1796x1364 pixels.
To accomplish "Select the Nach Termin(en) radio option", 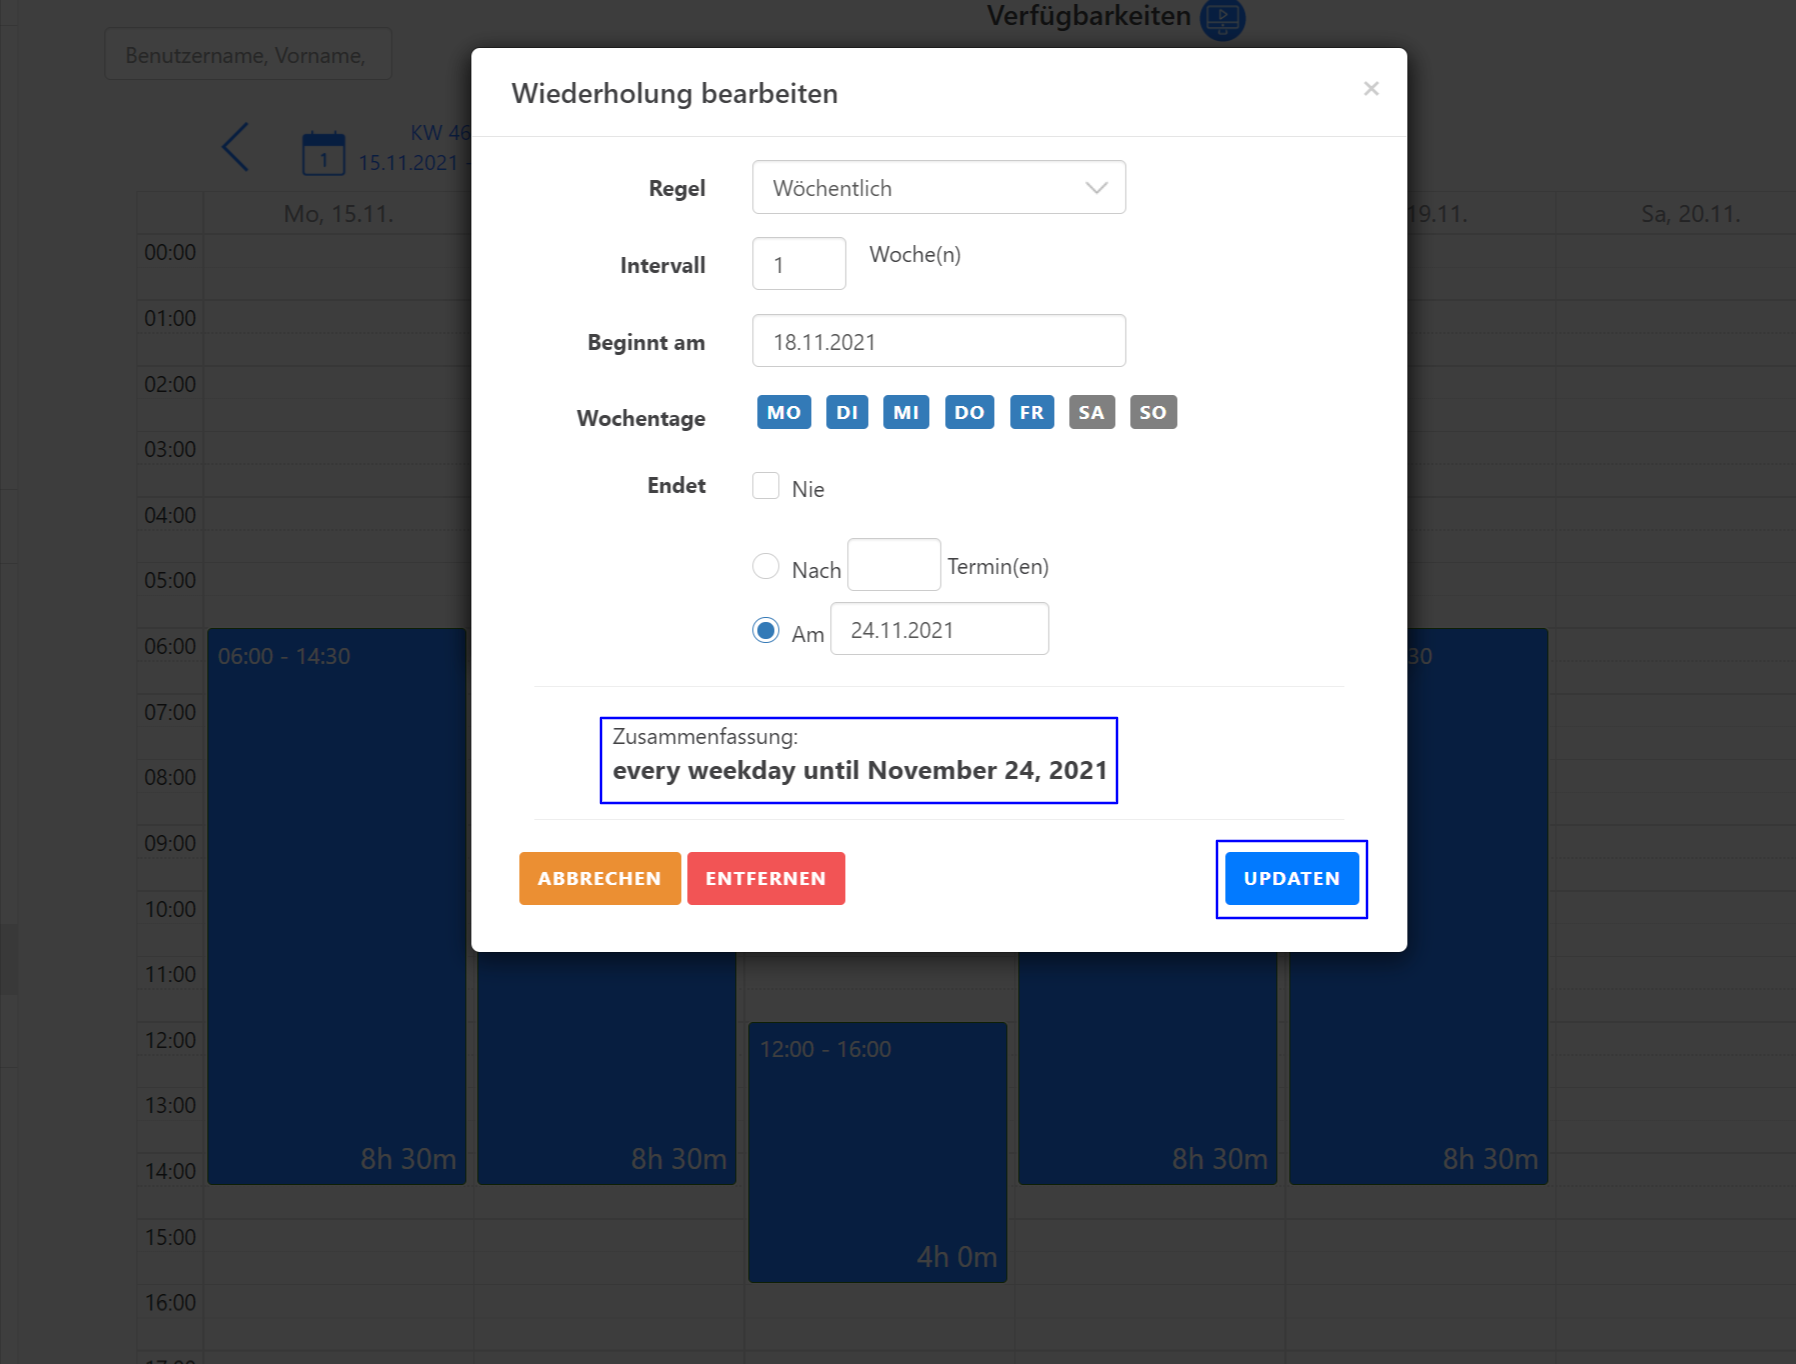I will (766, 567).
